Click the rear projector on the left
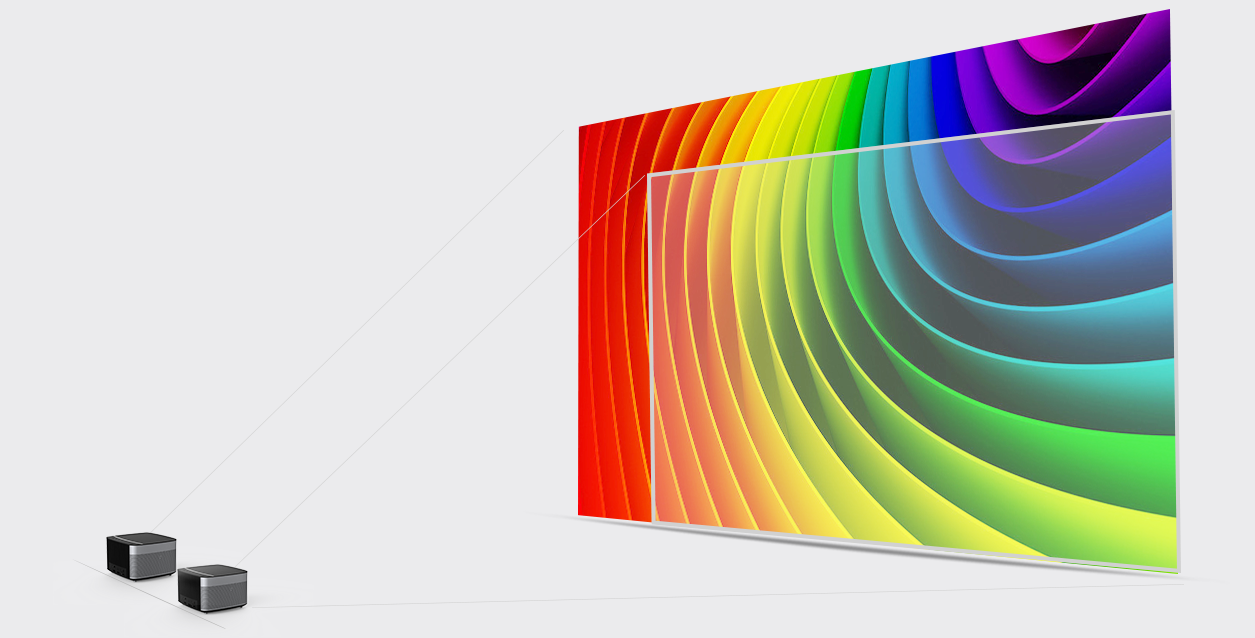1255x638 pixels. 141,555
